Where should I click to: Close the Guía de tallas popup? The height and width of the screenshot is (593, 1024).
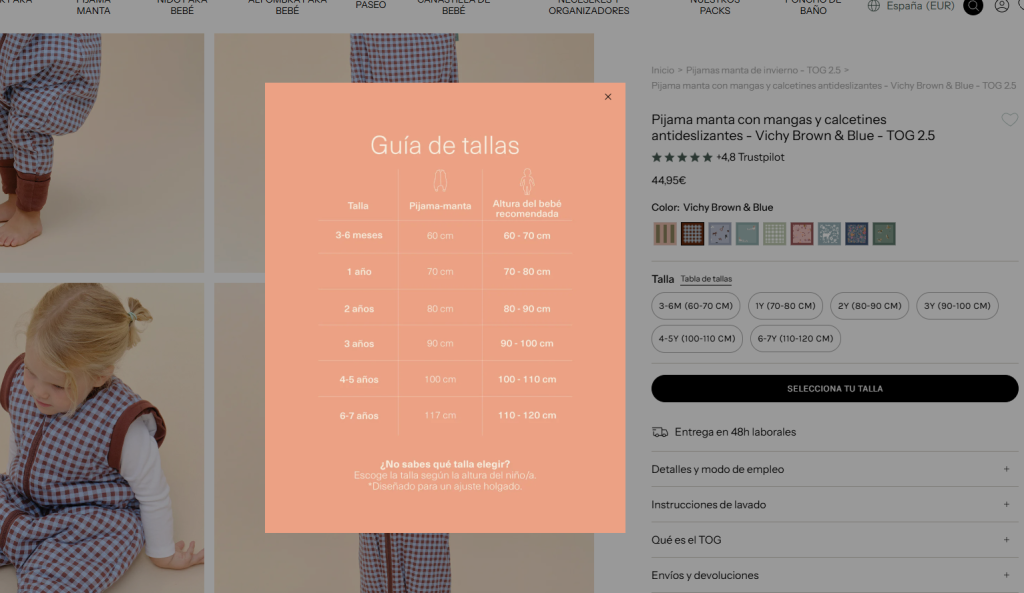608,97
